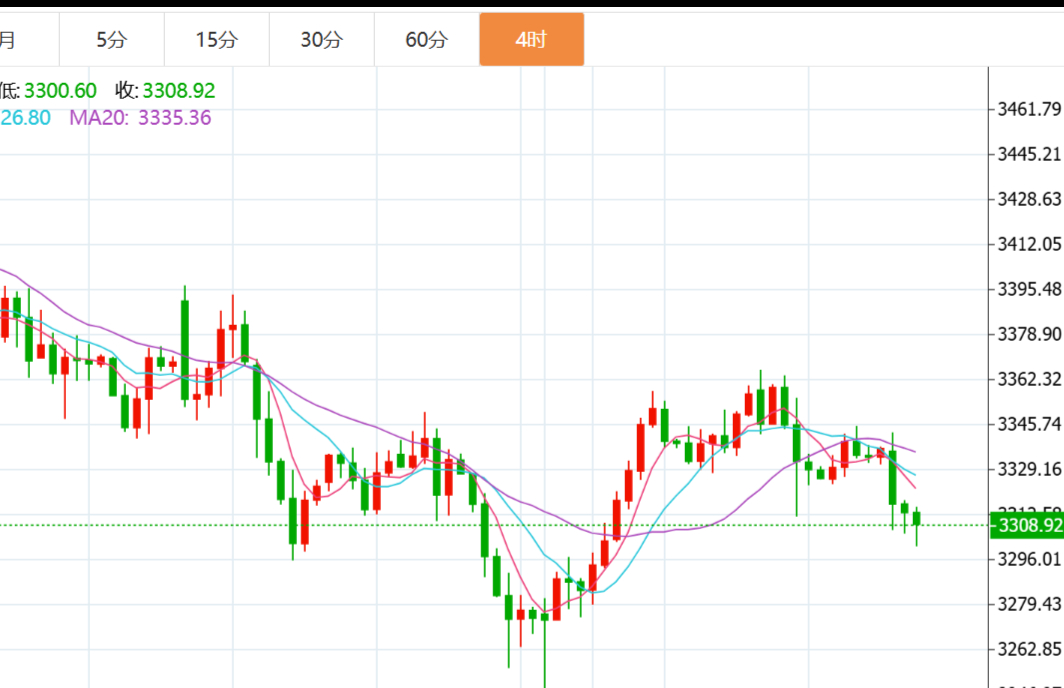1064x688 pixels.
Task: Select the highlighted 4时 tab
Action: pyautogui.click(x=531, y=39)
